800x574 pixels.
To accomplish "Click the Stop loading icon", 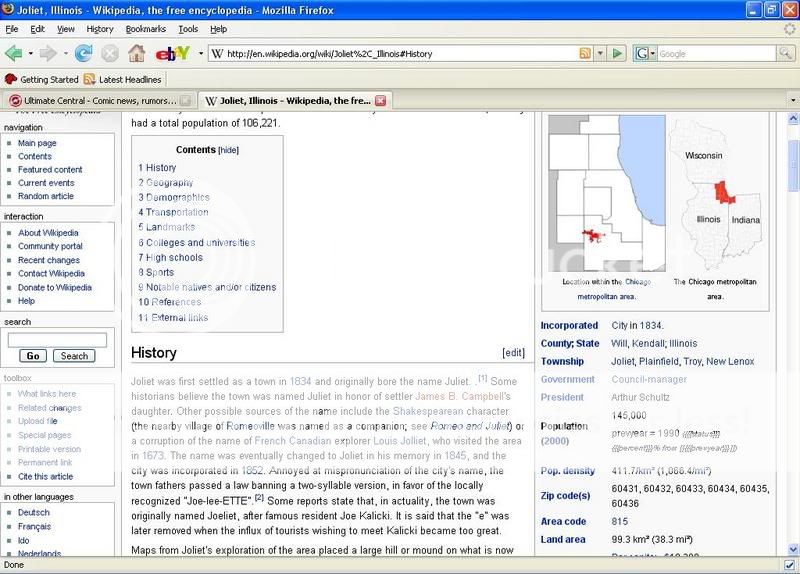I will (110, 53).
